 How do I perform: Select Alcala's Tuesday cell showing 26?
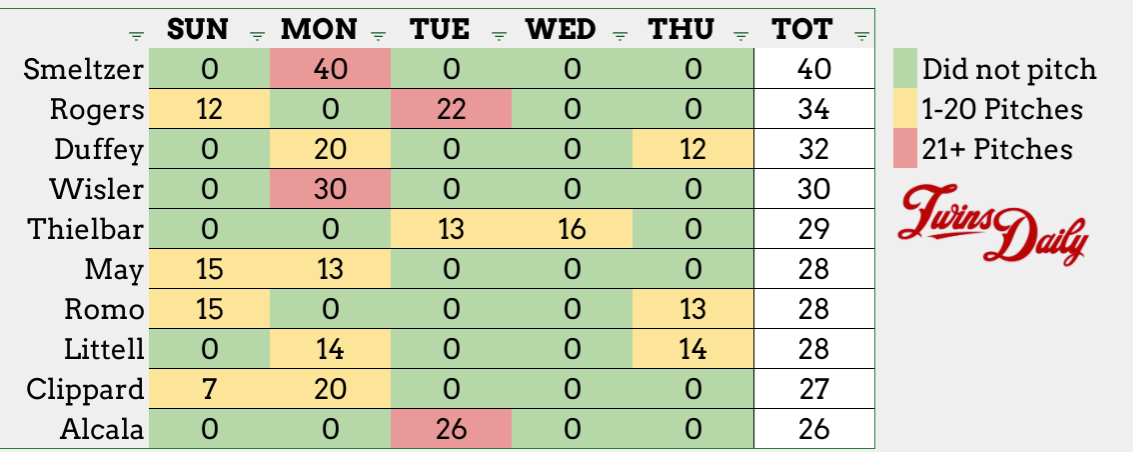tap(451, 430)
